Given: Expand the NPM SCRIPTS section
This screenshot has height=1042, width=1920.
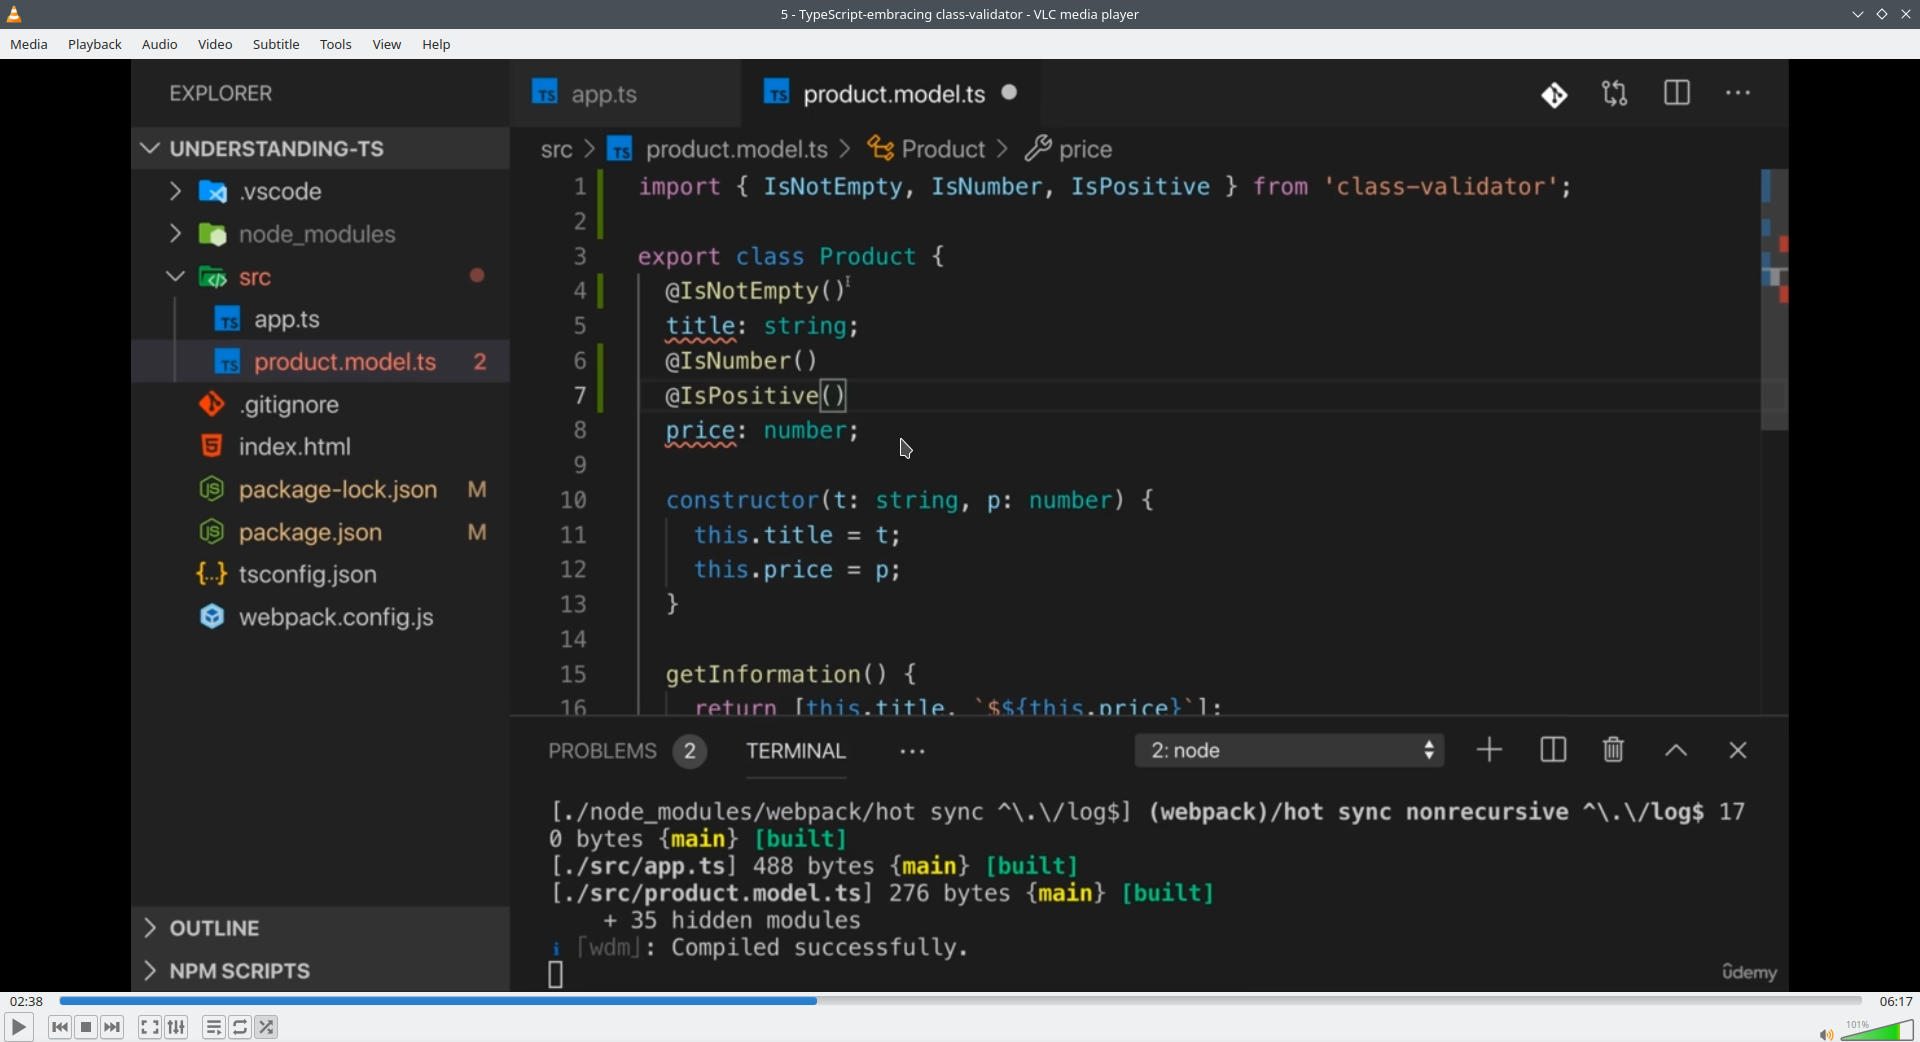Looking at the screenshot, I should tap(320, 970).
